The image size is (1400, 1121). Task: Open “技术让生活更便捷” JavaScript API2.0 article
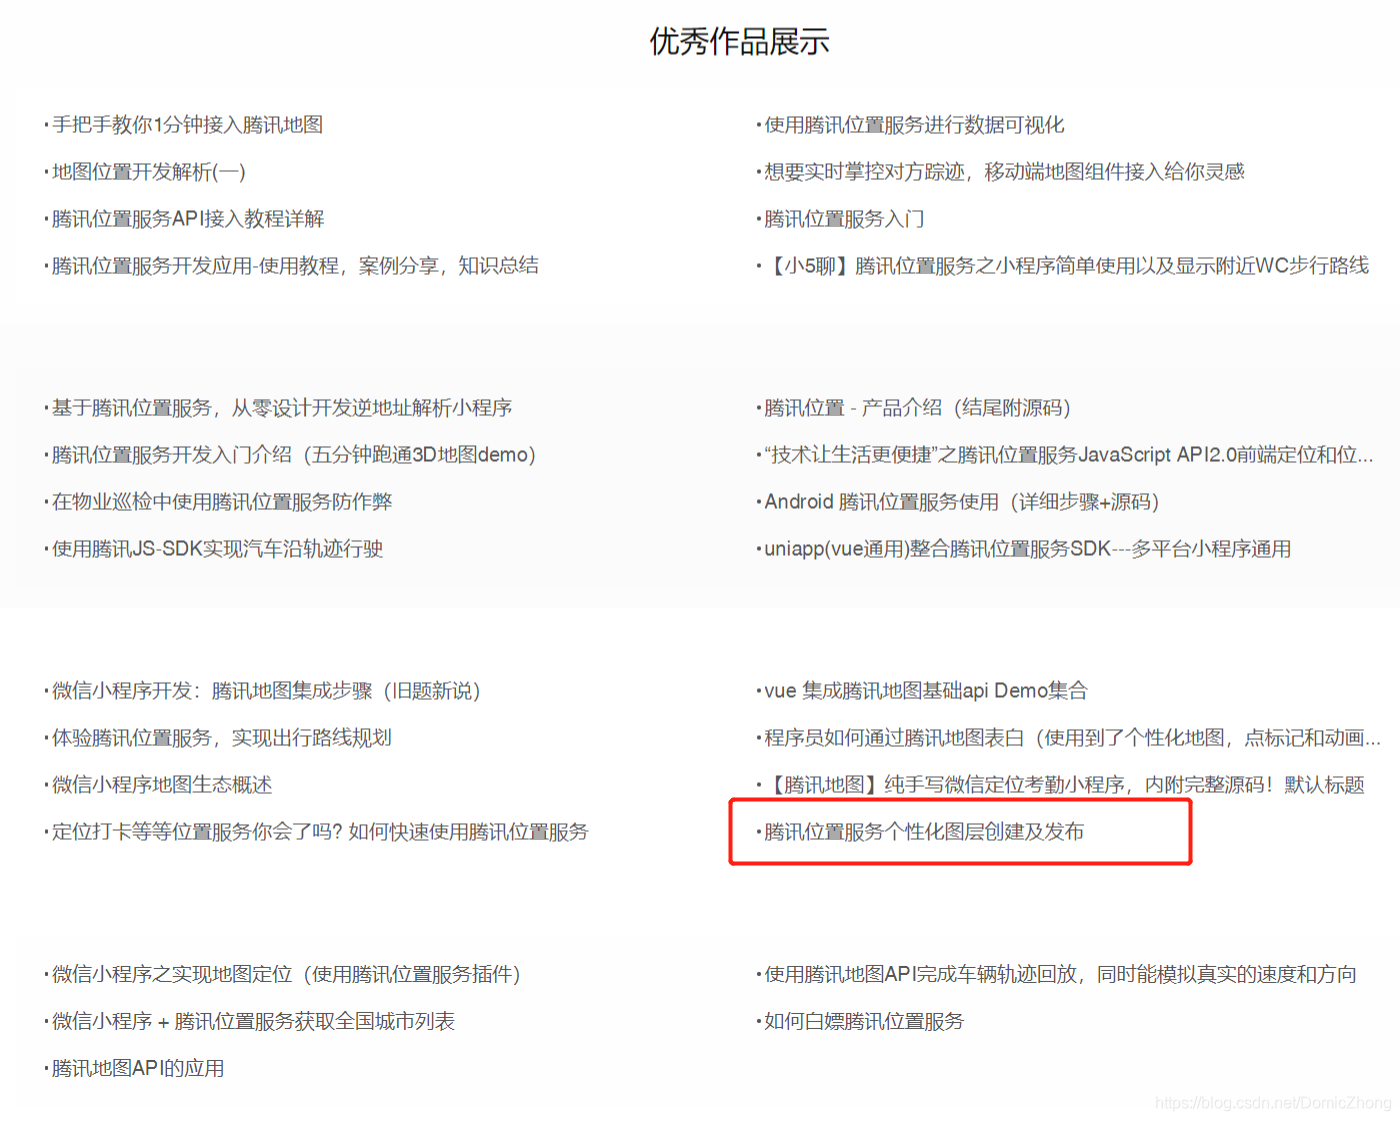(1068, 455)
